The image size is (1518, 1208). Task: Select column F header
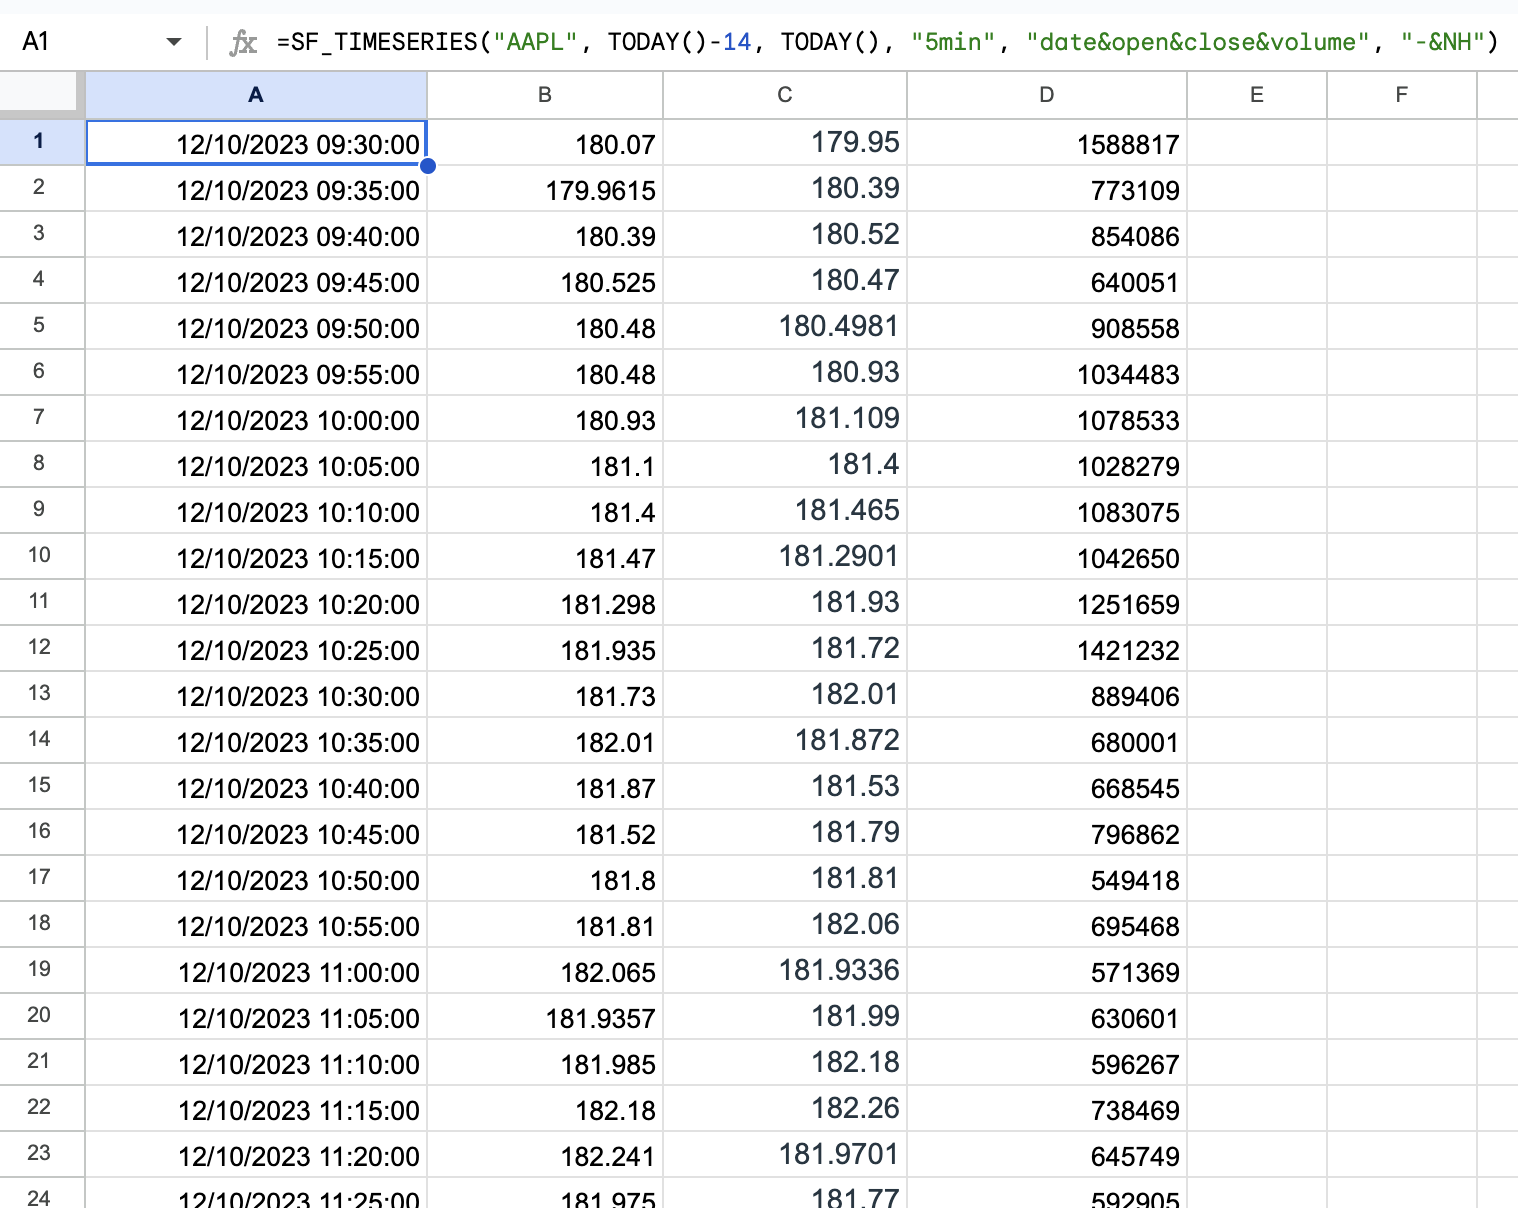tap(1402, 95)
